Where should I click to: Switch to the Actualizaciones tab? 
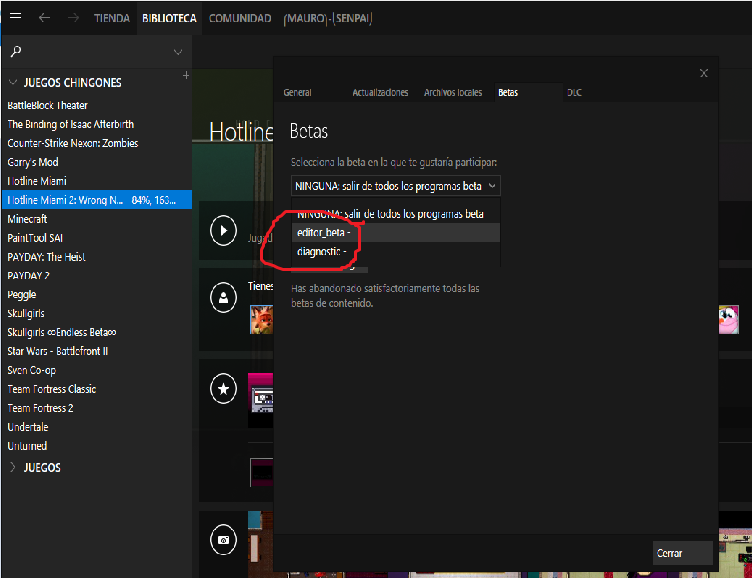coord(380,93)
